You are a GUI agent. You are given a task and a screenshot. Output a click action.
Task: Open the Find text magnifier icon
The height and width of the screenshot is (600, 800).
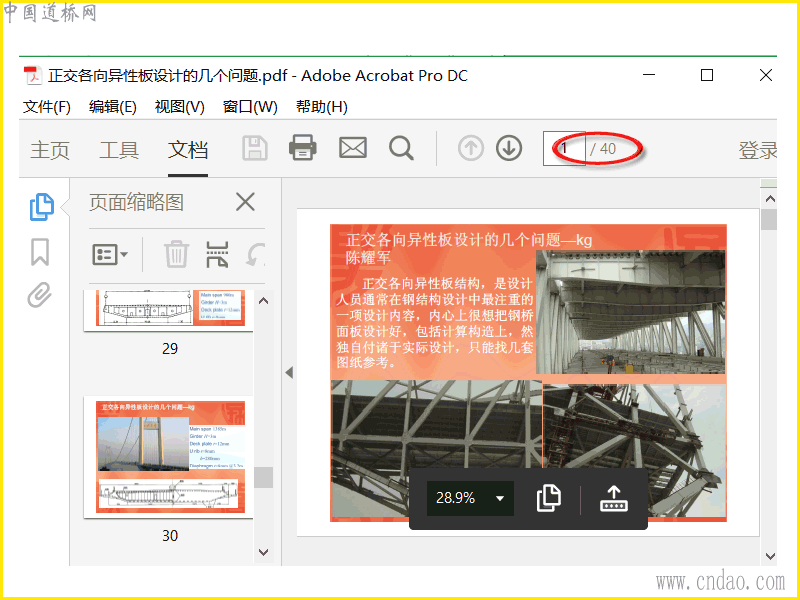[401, 148]
